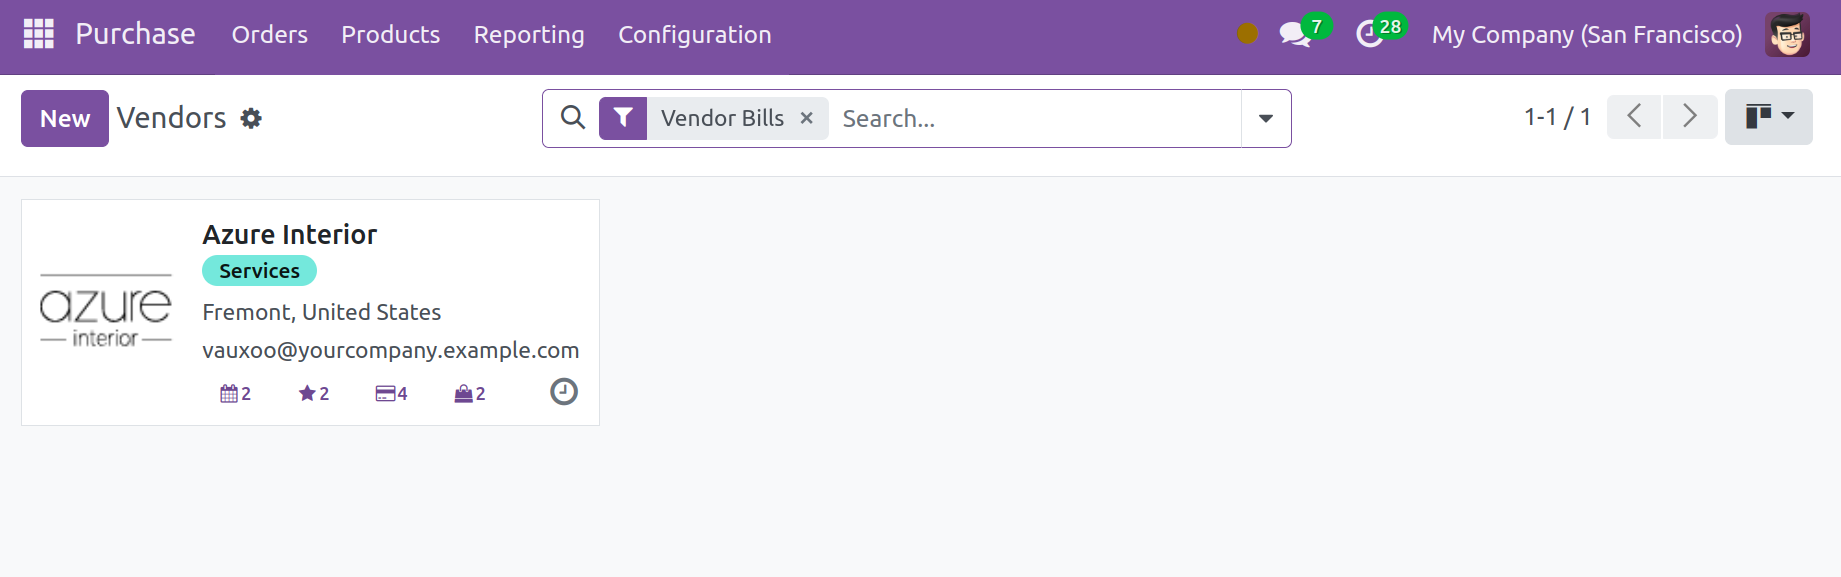Click the Vendors settings gear icon
This screenshot has height=577, width=1841.
[251, 118]
